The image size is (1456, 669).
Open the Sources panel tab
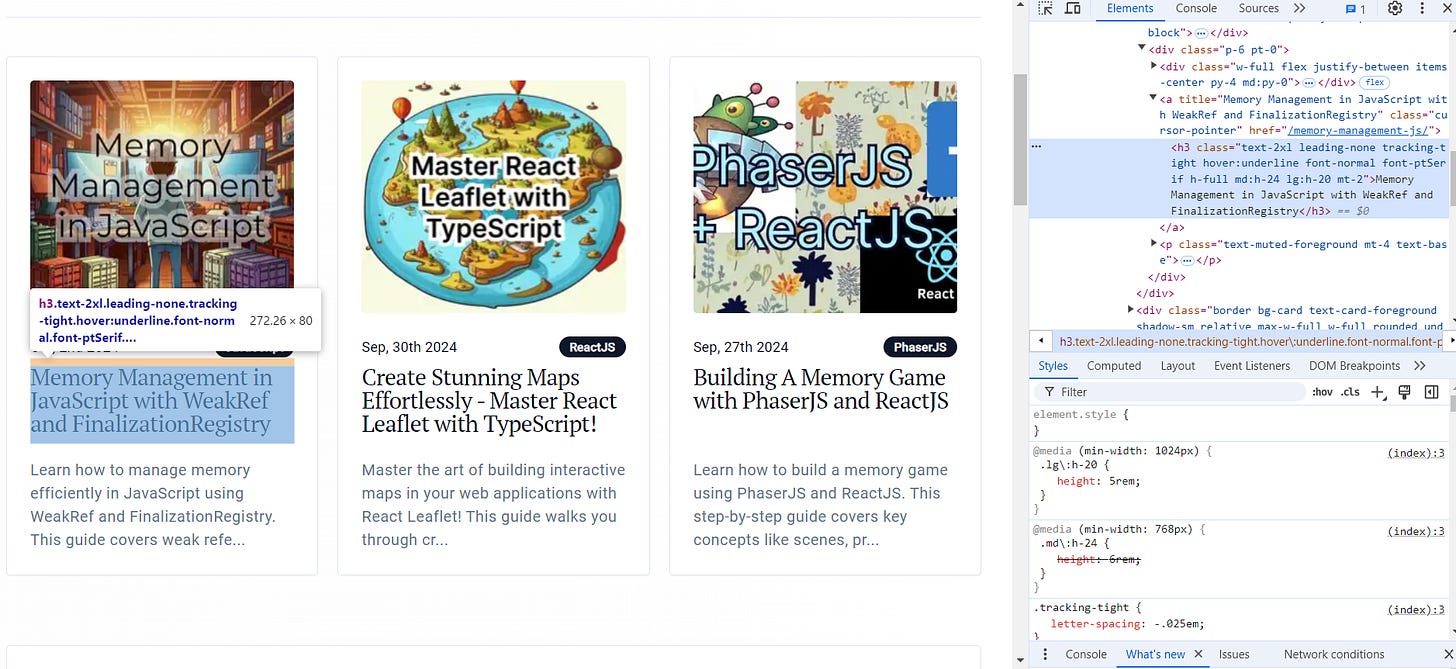point(1258,9)
